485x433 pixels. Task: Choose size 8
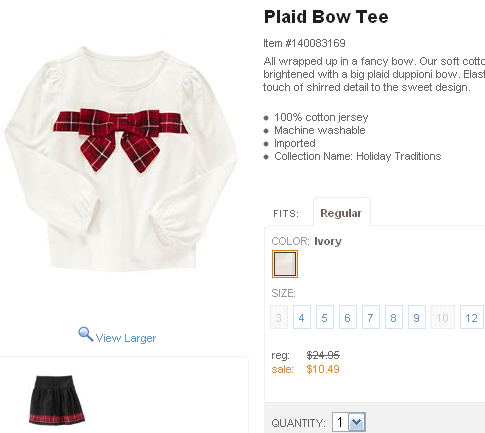394,317
